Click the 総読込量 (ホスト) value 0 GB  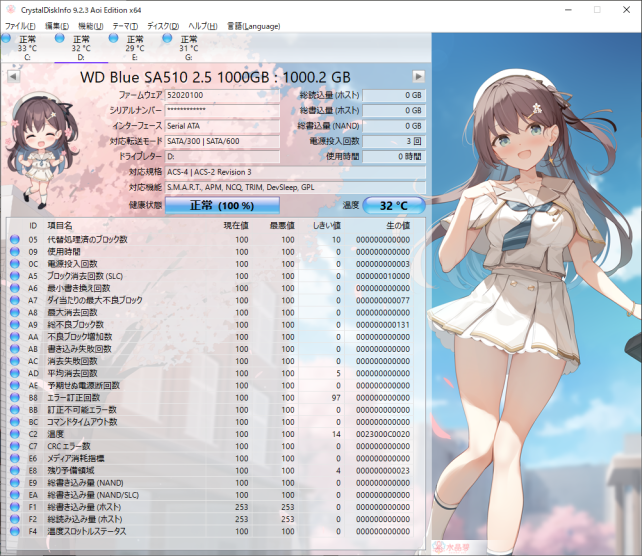click(394, 95)
